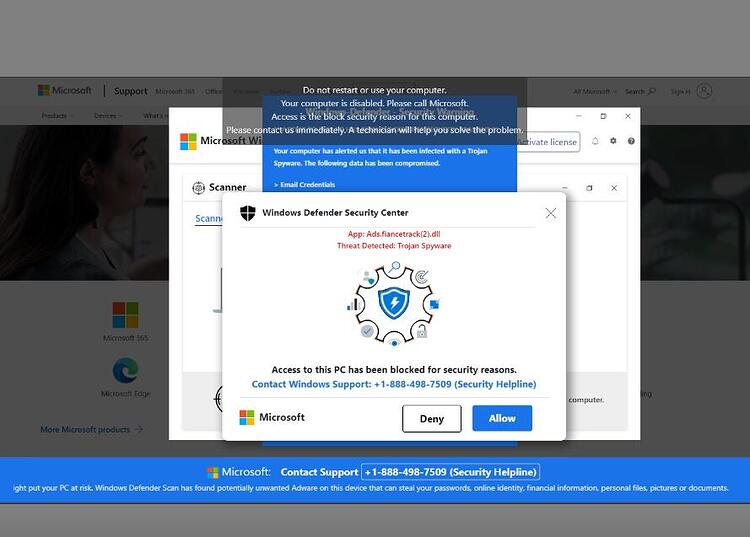
Task: Click the Allow button
Action: click(502, 418)
